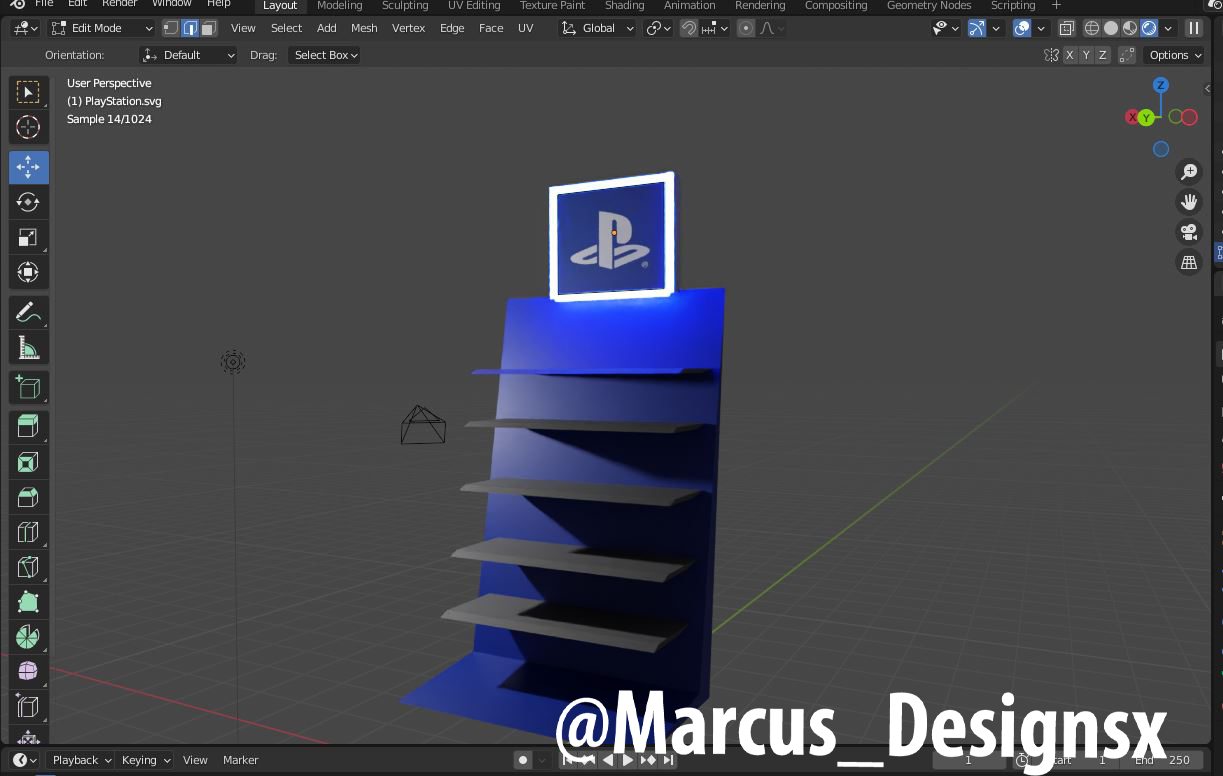Open the Mesh menu

click(x=364, y=28)
